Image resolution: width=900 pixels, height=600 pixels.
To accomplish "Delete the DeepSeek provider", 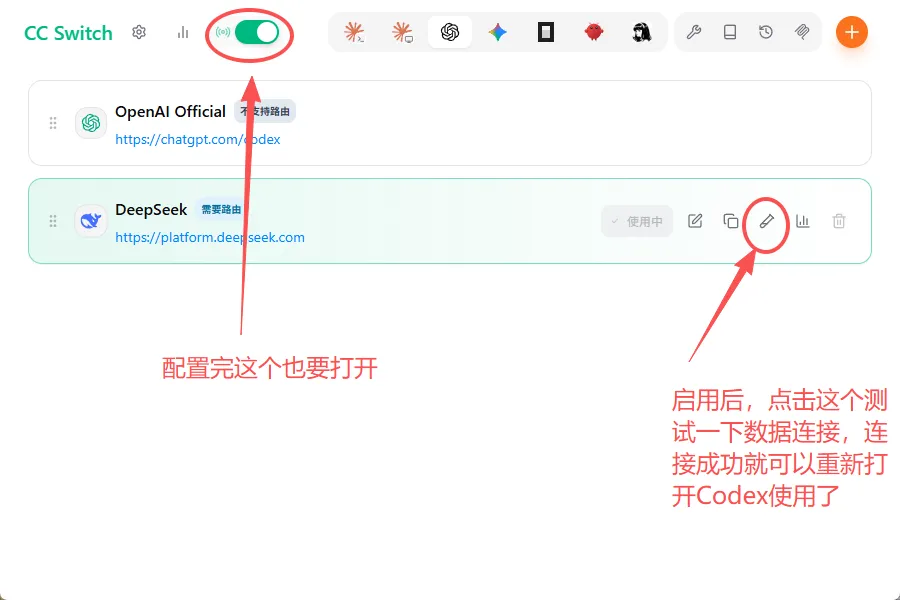I will coord(839,221).
